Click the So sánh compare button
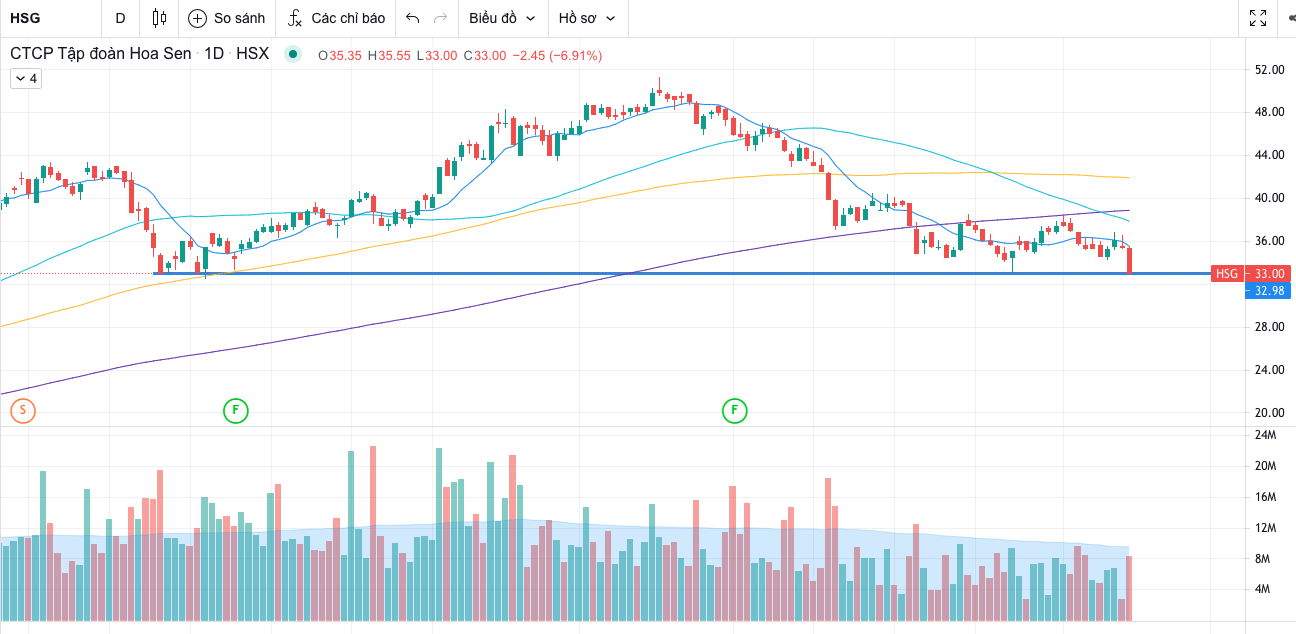The image size is (1296, 634). [227, 18]
